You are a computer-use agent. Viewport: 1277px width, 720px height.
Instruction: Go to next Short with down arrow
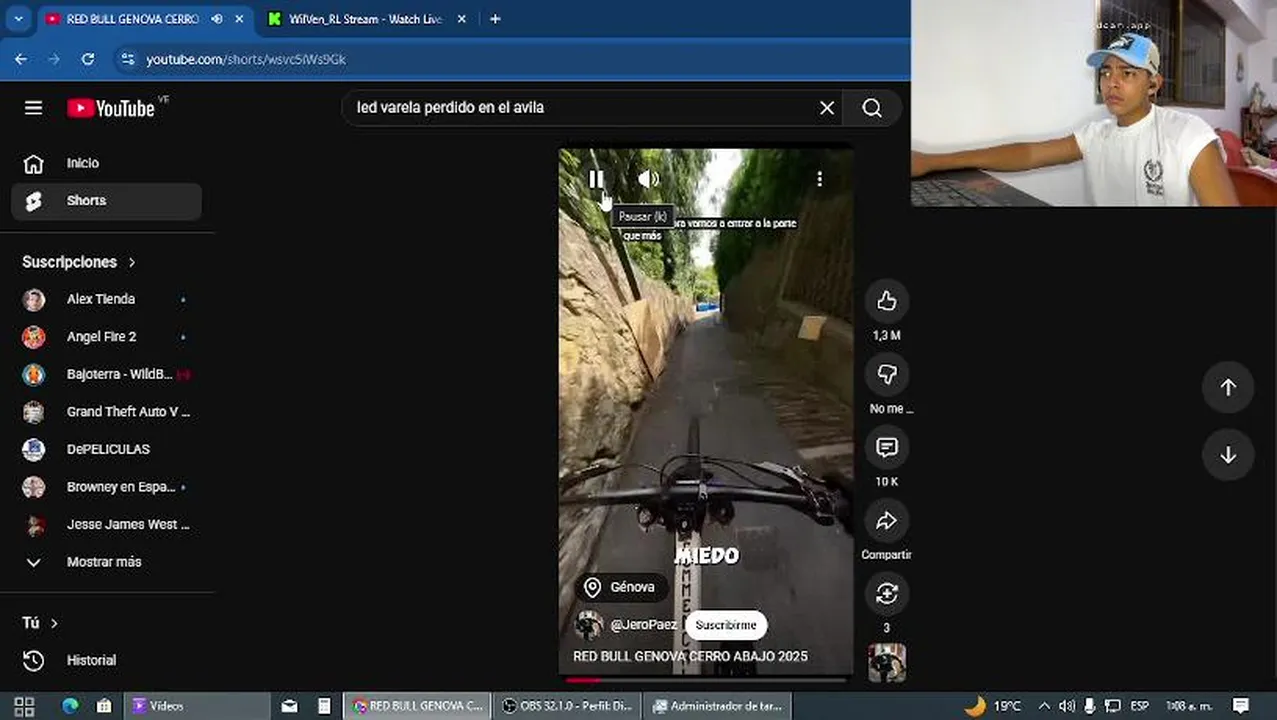1228,455
